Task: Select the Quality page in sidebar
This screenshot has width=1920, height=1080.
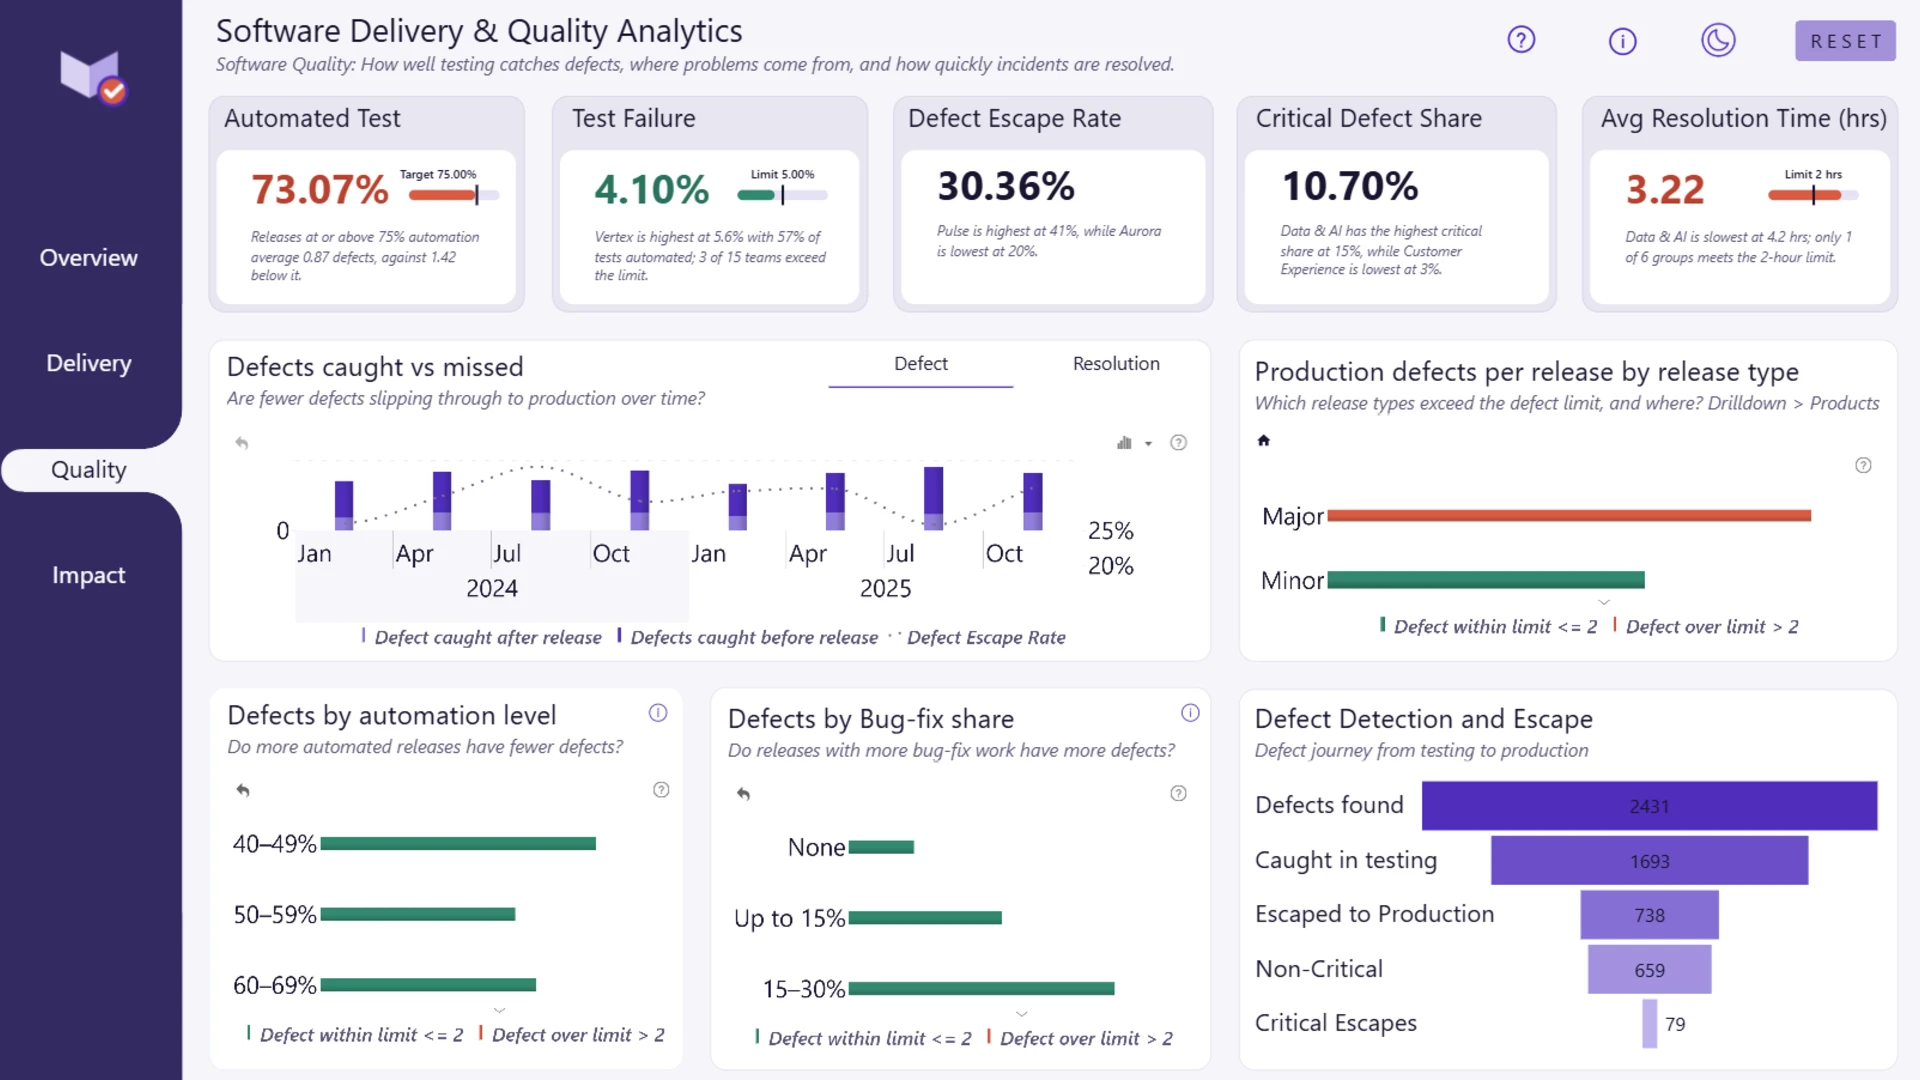Action: tap(89, 470)
